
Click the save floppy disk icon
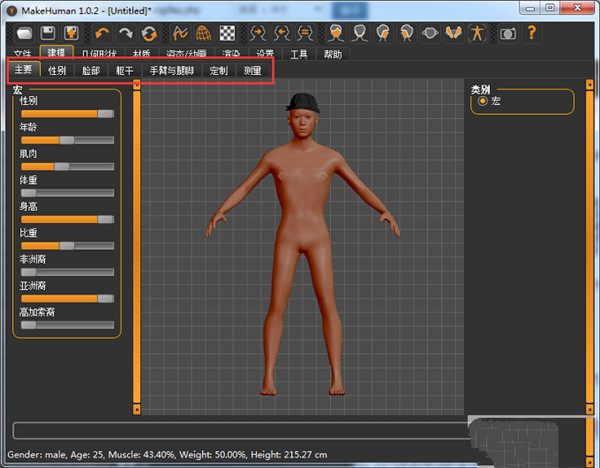(46, 32)
